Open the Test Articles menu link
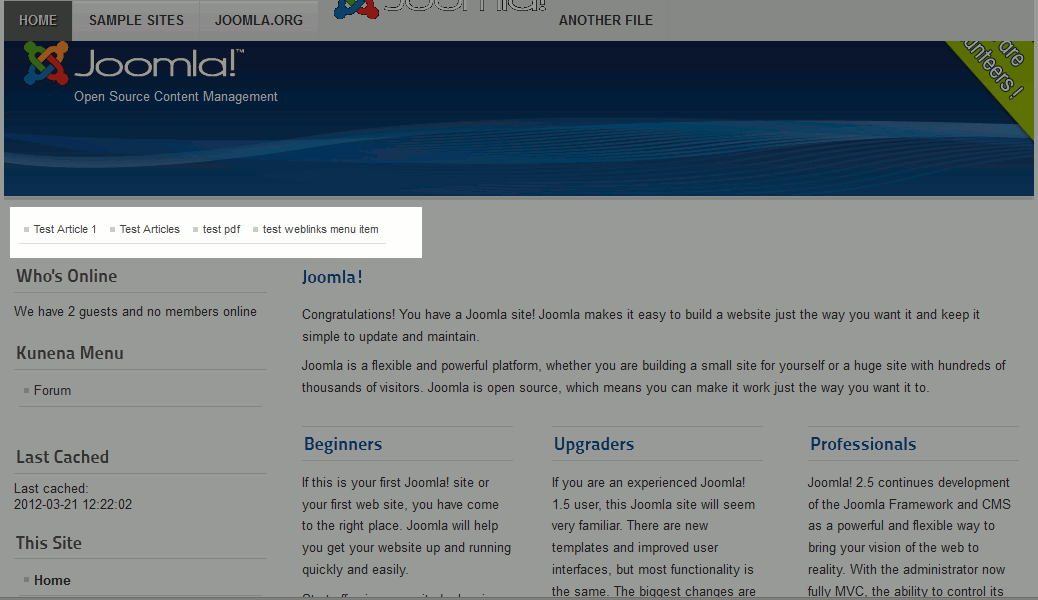1038x600 pixels. 150,229
